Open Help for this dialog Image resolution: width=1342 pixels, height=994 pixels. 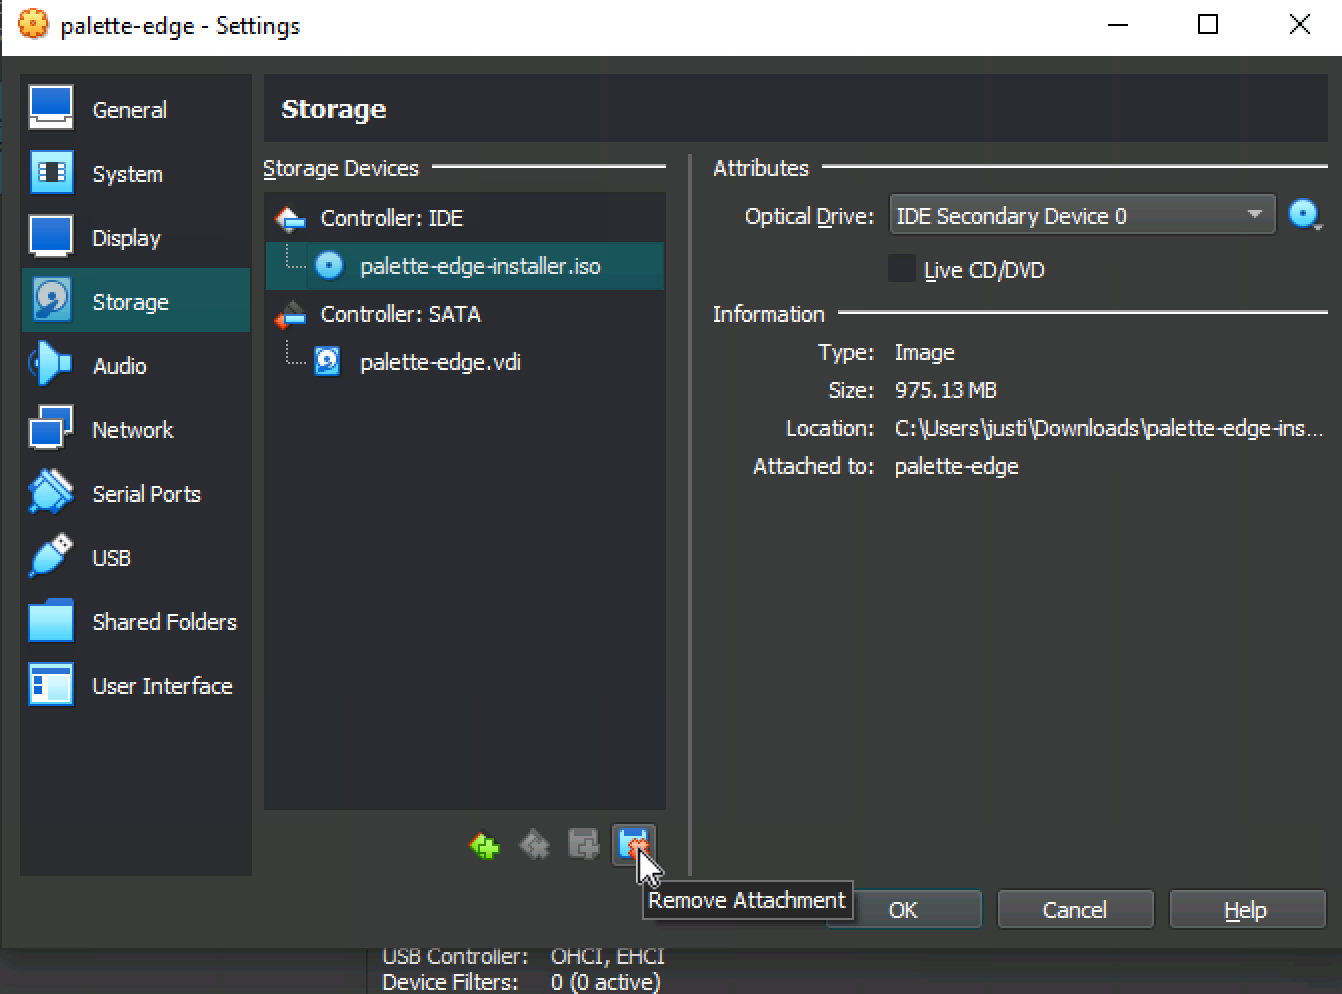click(1246, 910)
